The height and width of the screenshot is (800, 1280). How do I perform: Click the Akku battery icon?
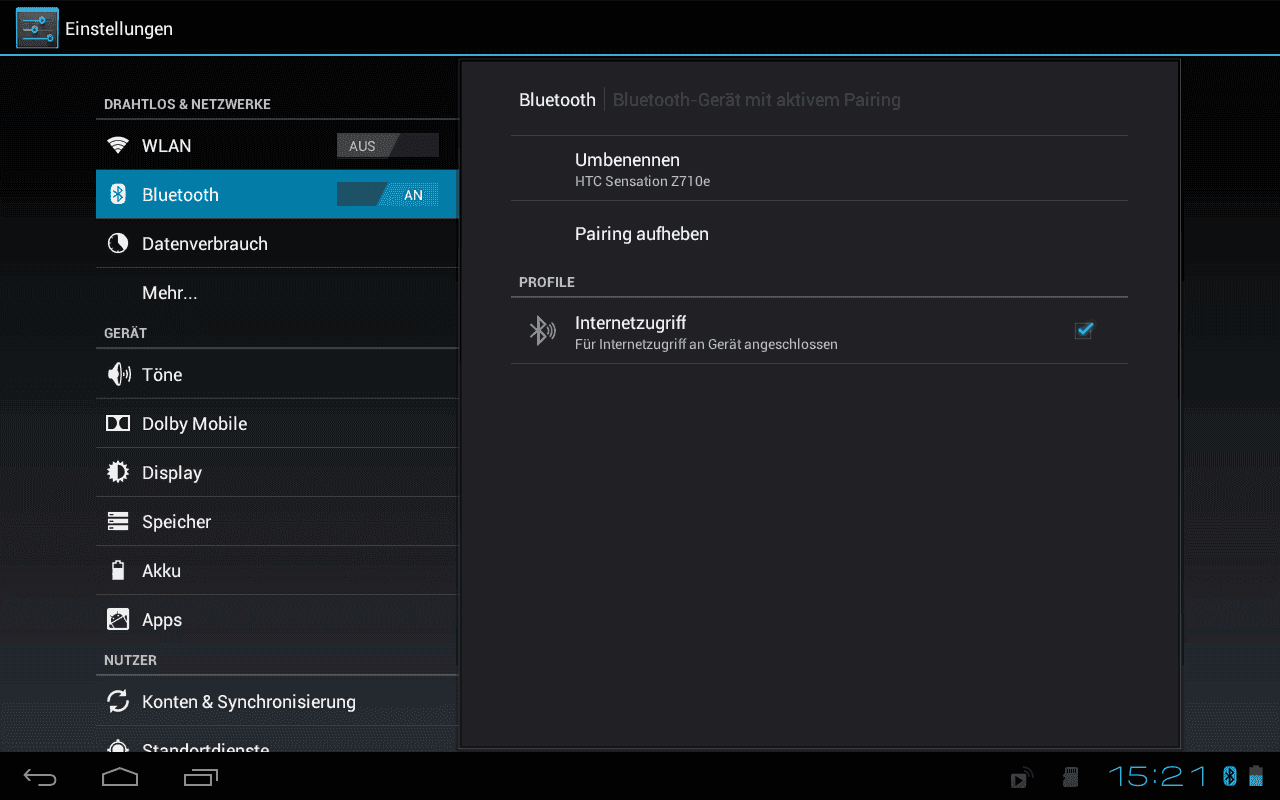point(118,571)
